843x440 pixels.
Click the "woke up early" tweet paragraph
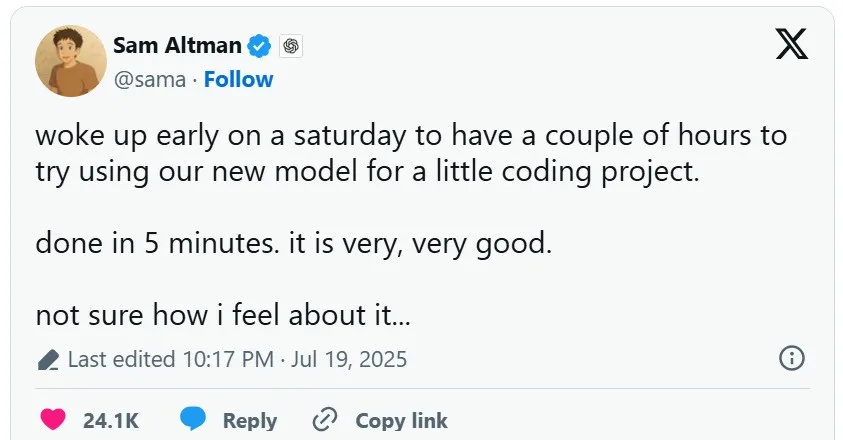tap(410, 152)
